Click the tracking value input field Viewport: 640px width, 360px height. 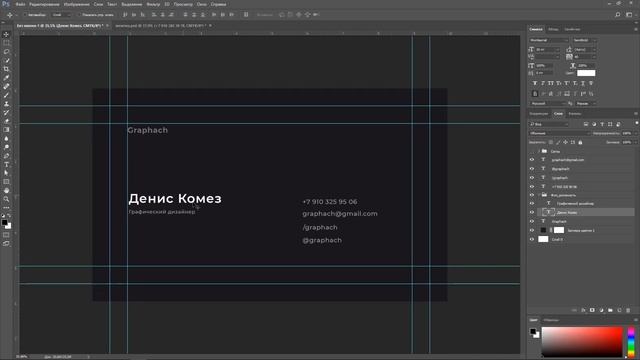click(585, 57)
